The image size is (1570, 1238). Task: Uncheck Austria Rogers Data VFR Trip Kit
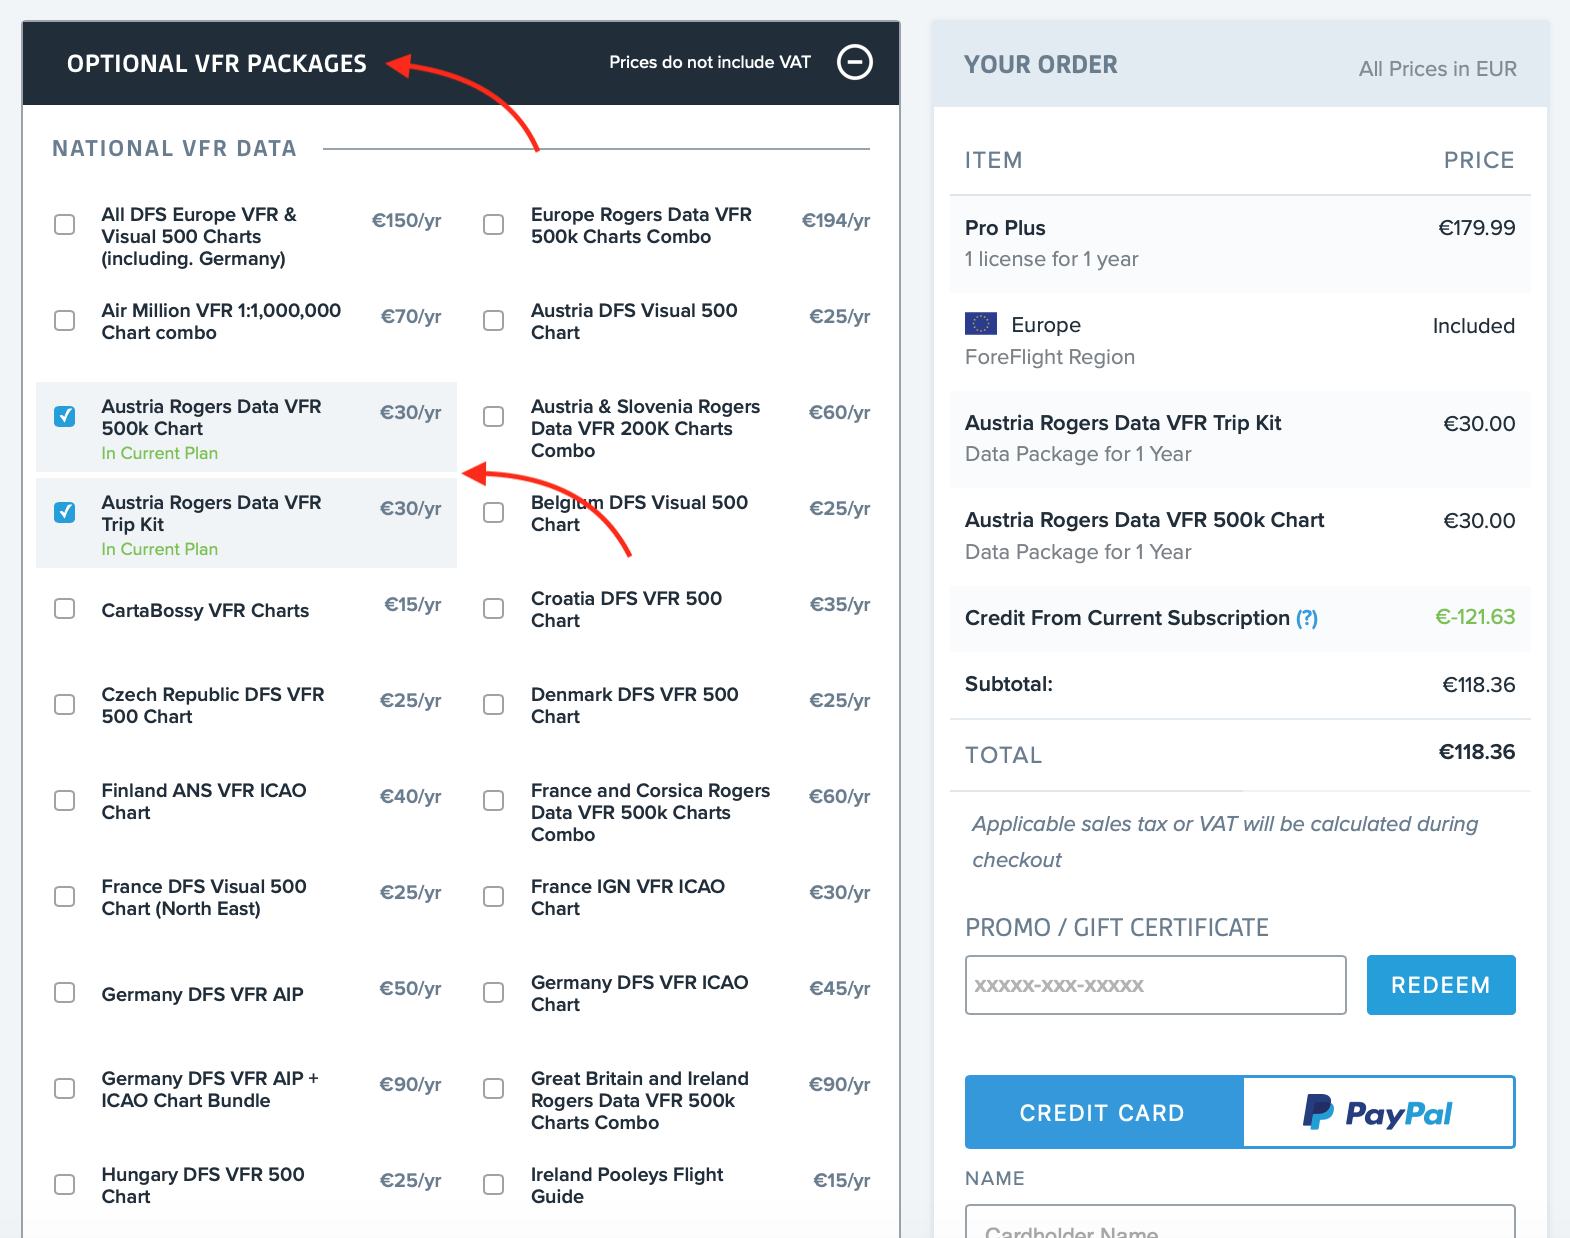pyautogui.click(x=65, y=512)
